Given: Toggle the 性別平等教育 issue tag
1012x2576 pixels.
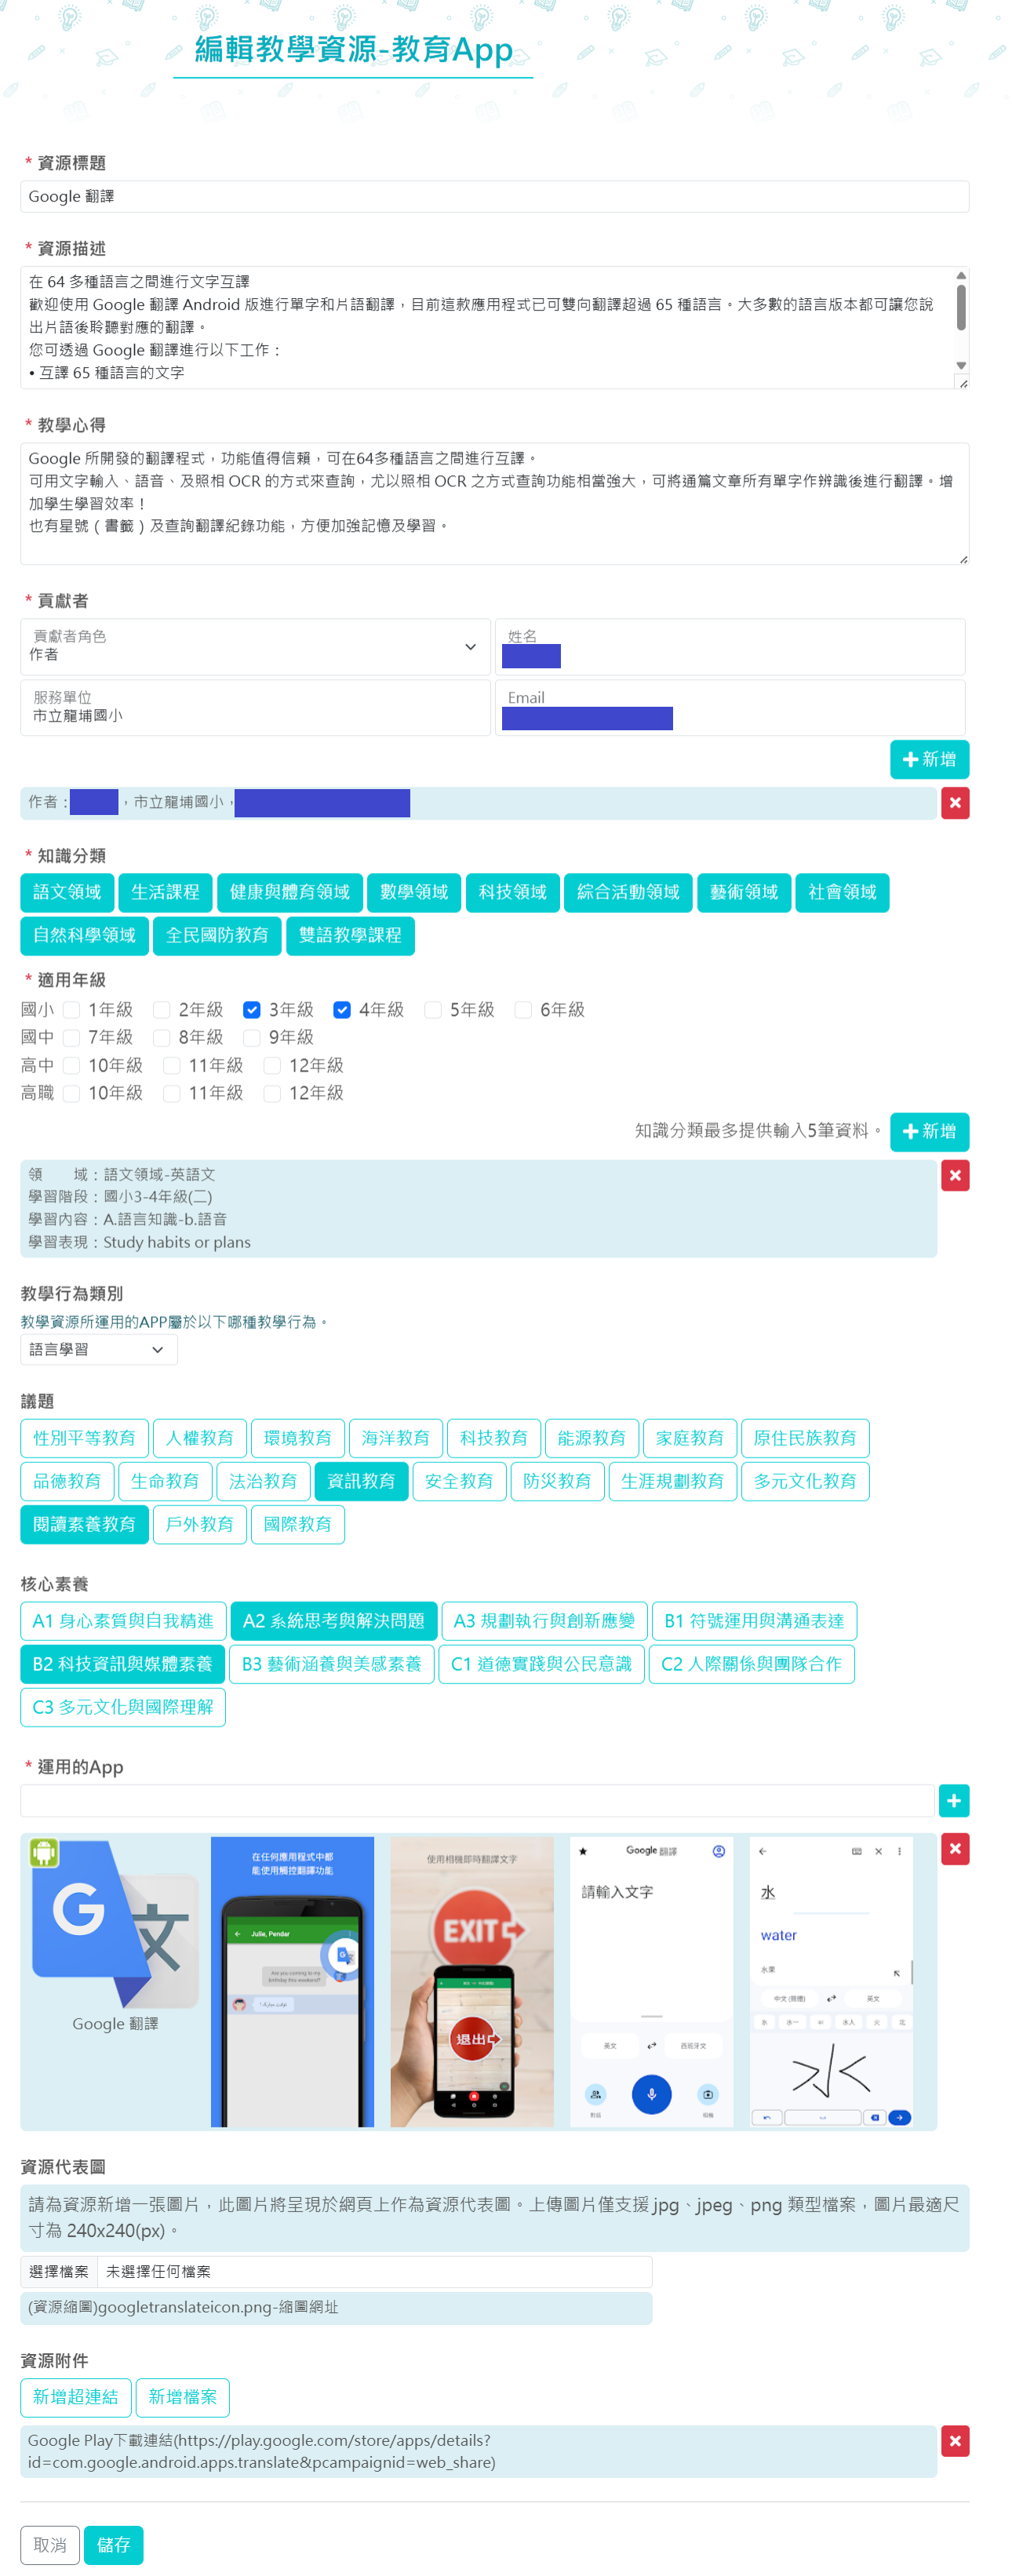Looking at the screenshot, I should (x=84, y=1438).
